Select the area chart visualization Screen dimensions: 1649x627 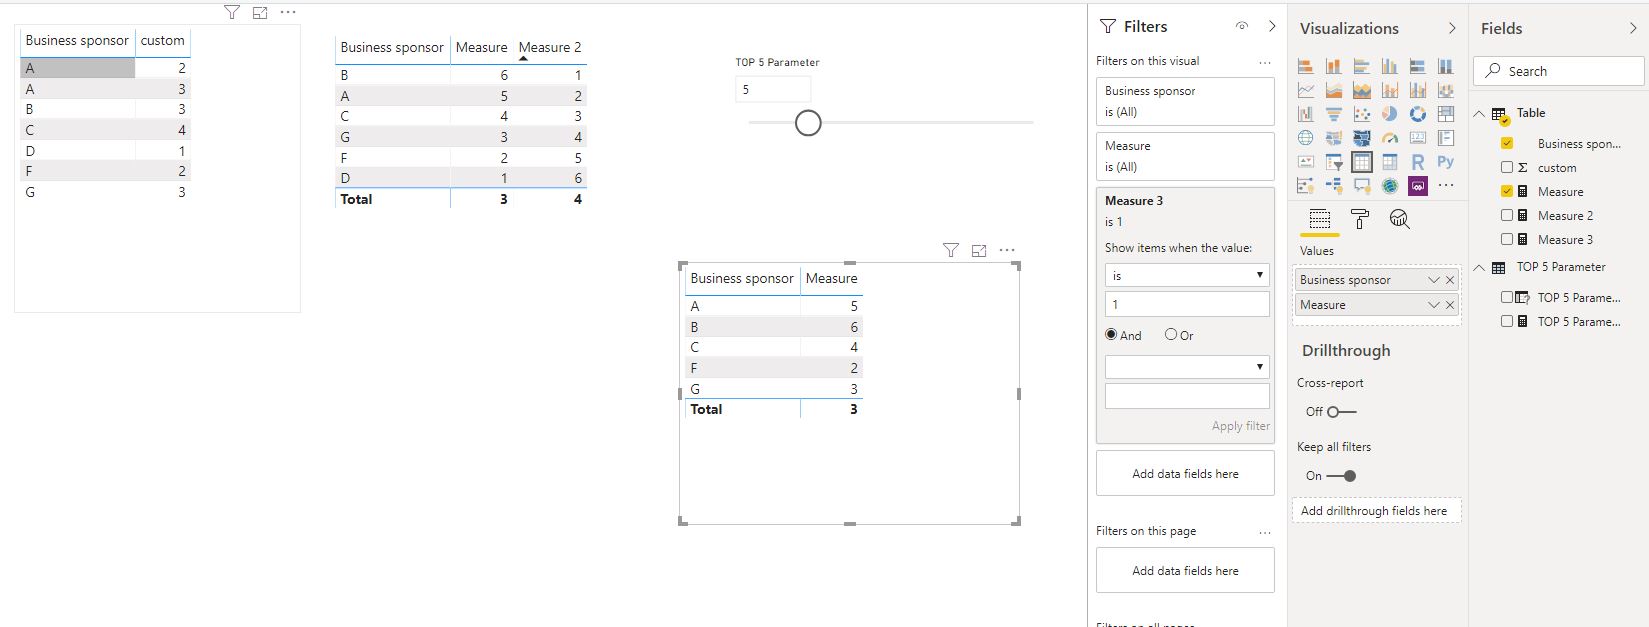(1333, 90)
